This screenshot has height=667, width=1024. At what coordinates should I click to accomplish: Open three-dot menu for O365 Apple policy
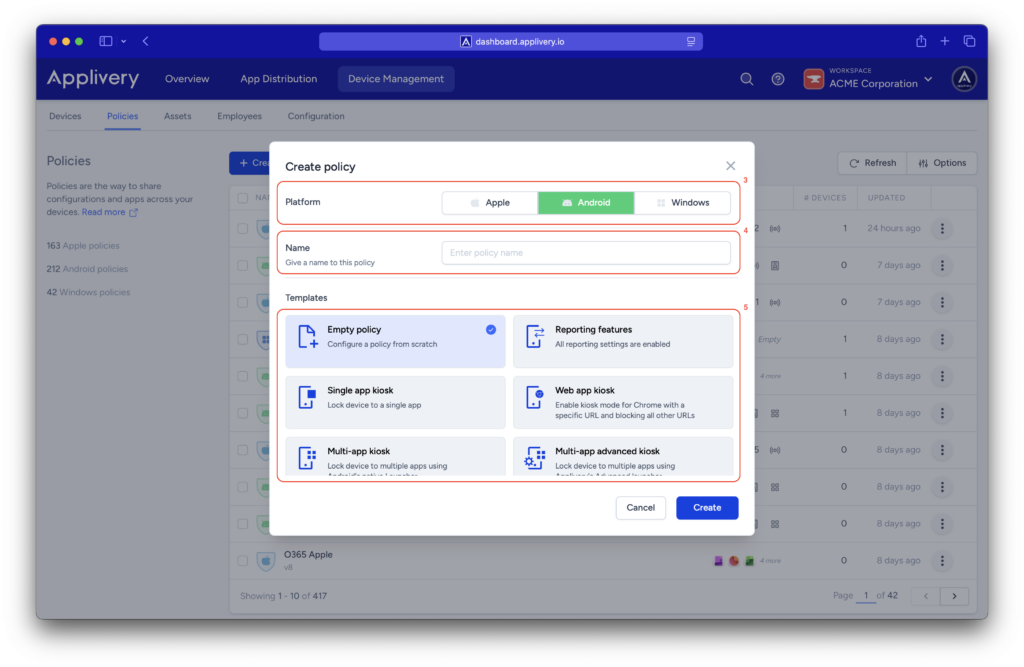click(941, 561)
